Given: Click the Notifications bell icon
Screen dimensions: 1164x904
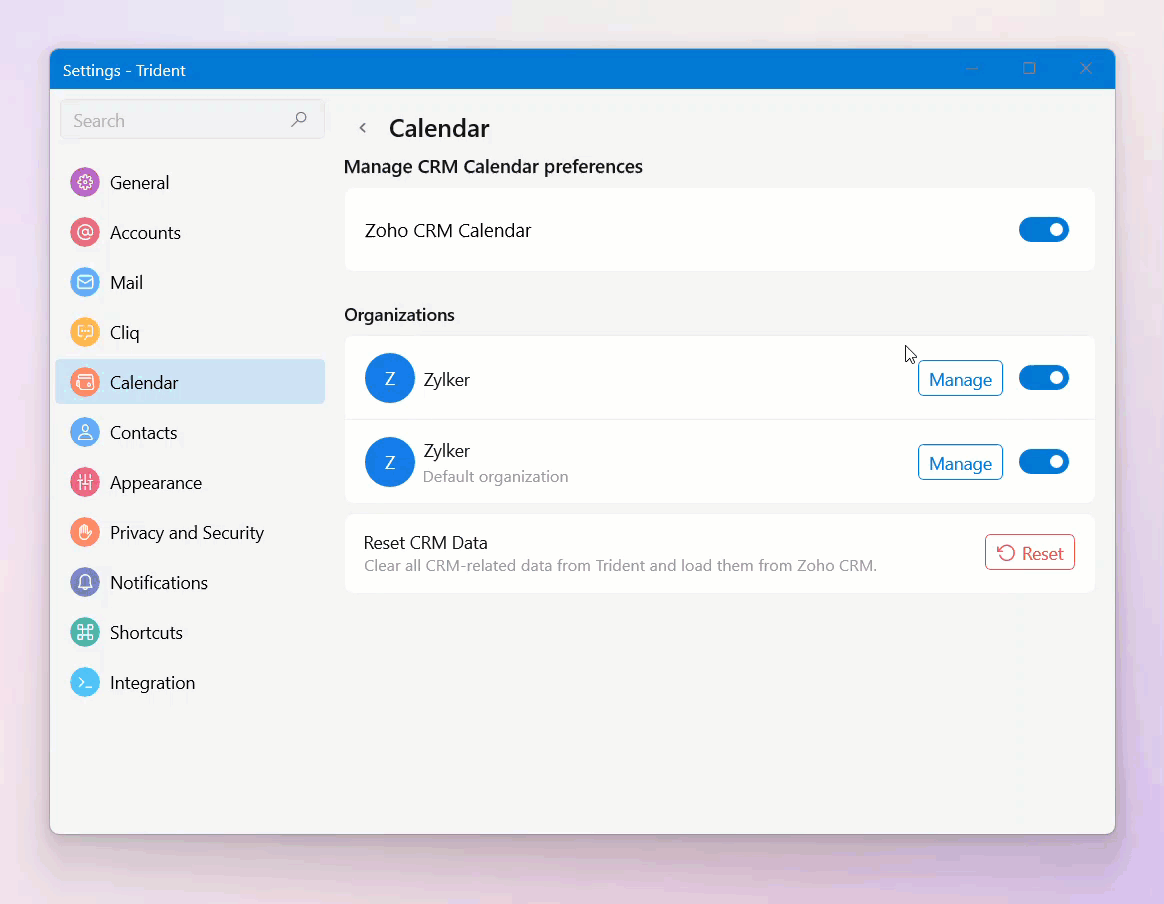Looking at the screenshot, I should pyautogui.click(x=85, y=583).
